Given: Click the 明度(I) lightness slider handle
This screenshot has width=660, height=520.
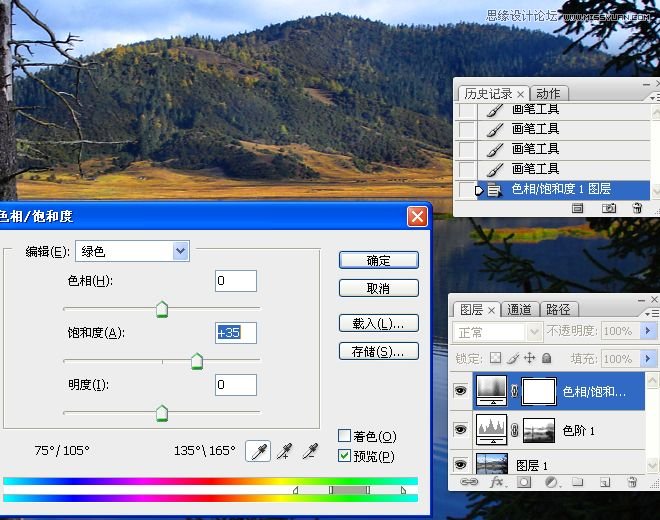Looking at the screenshot, I should click(162, 413).
